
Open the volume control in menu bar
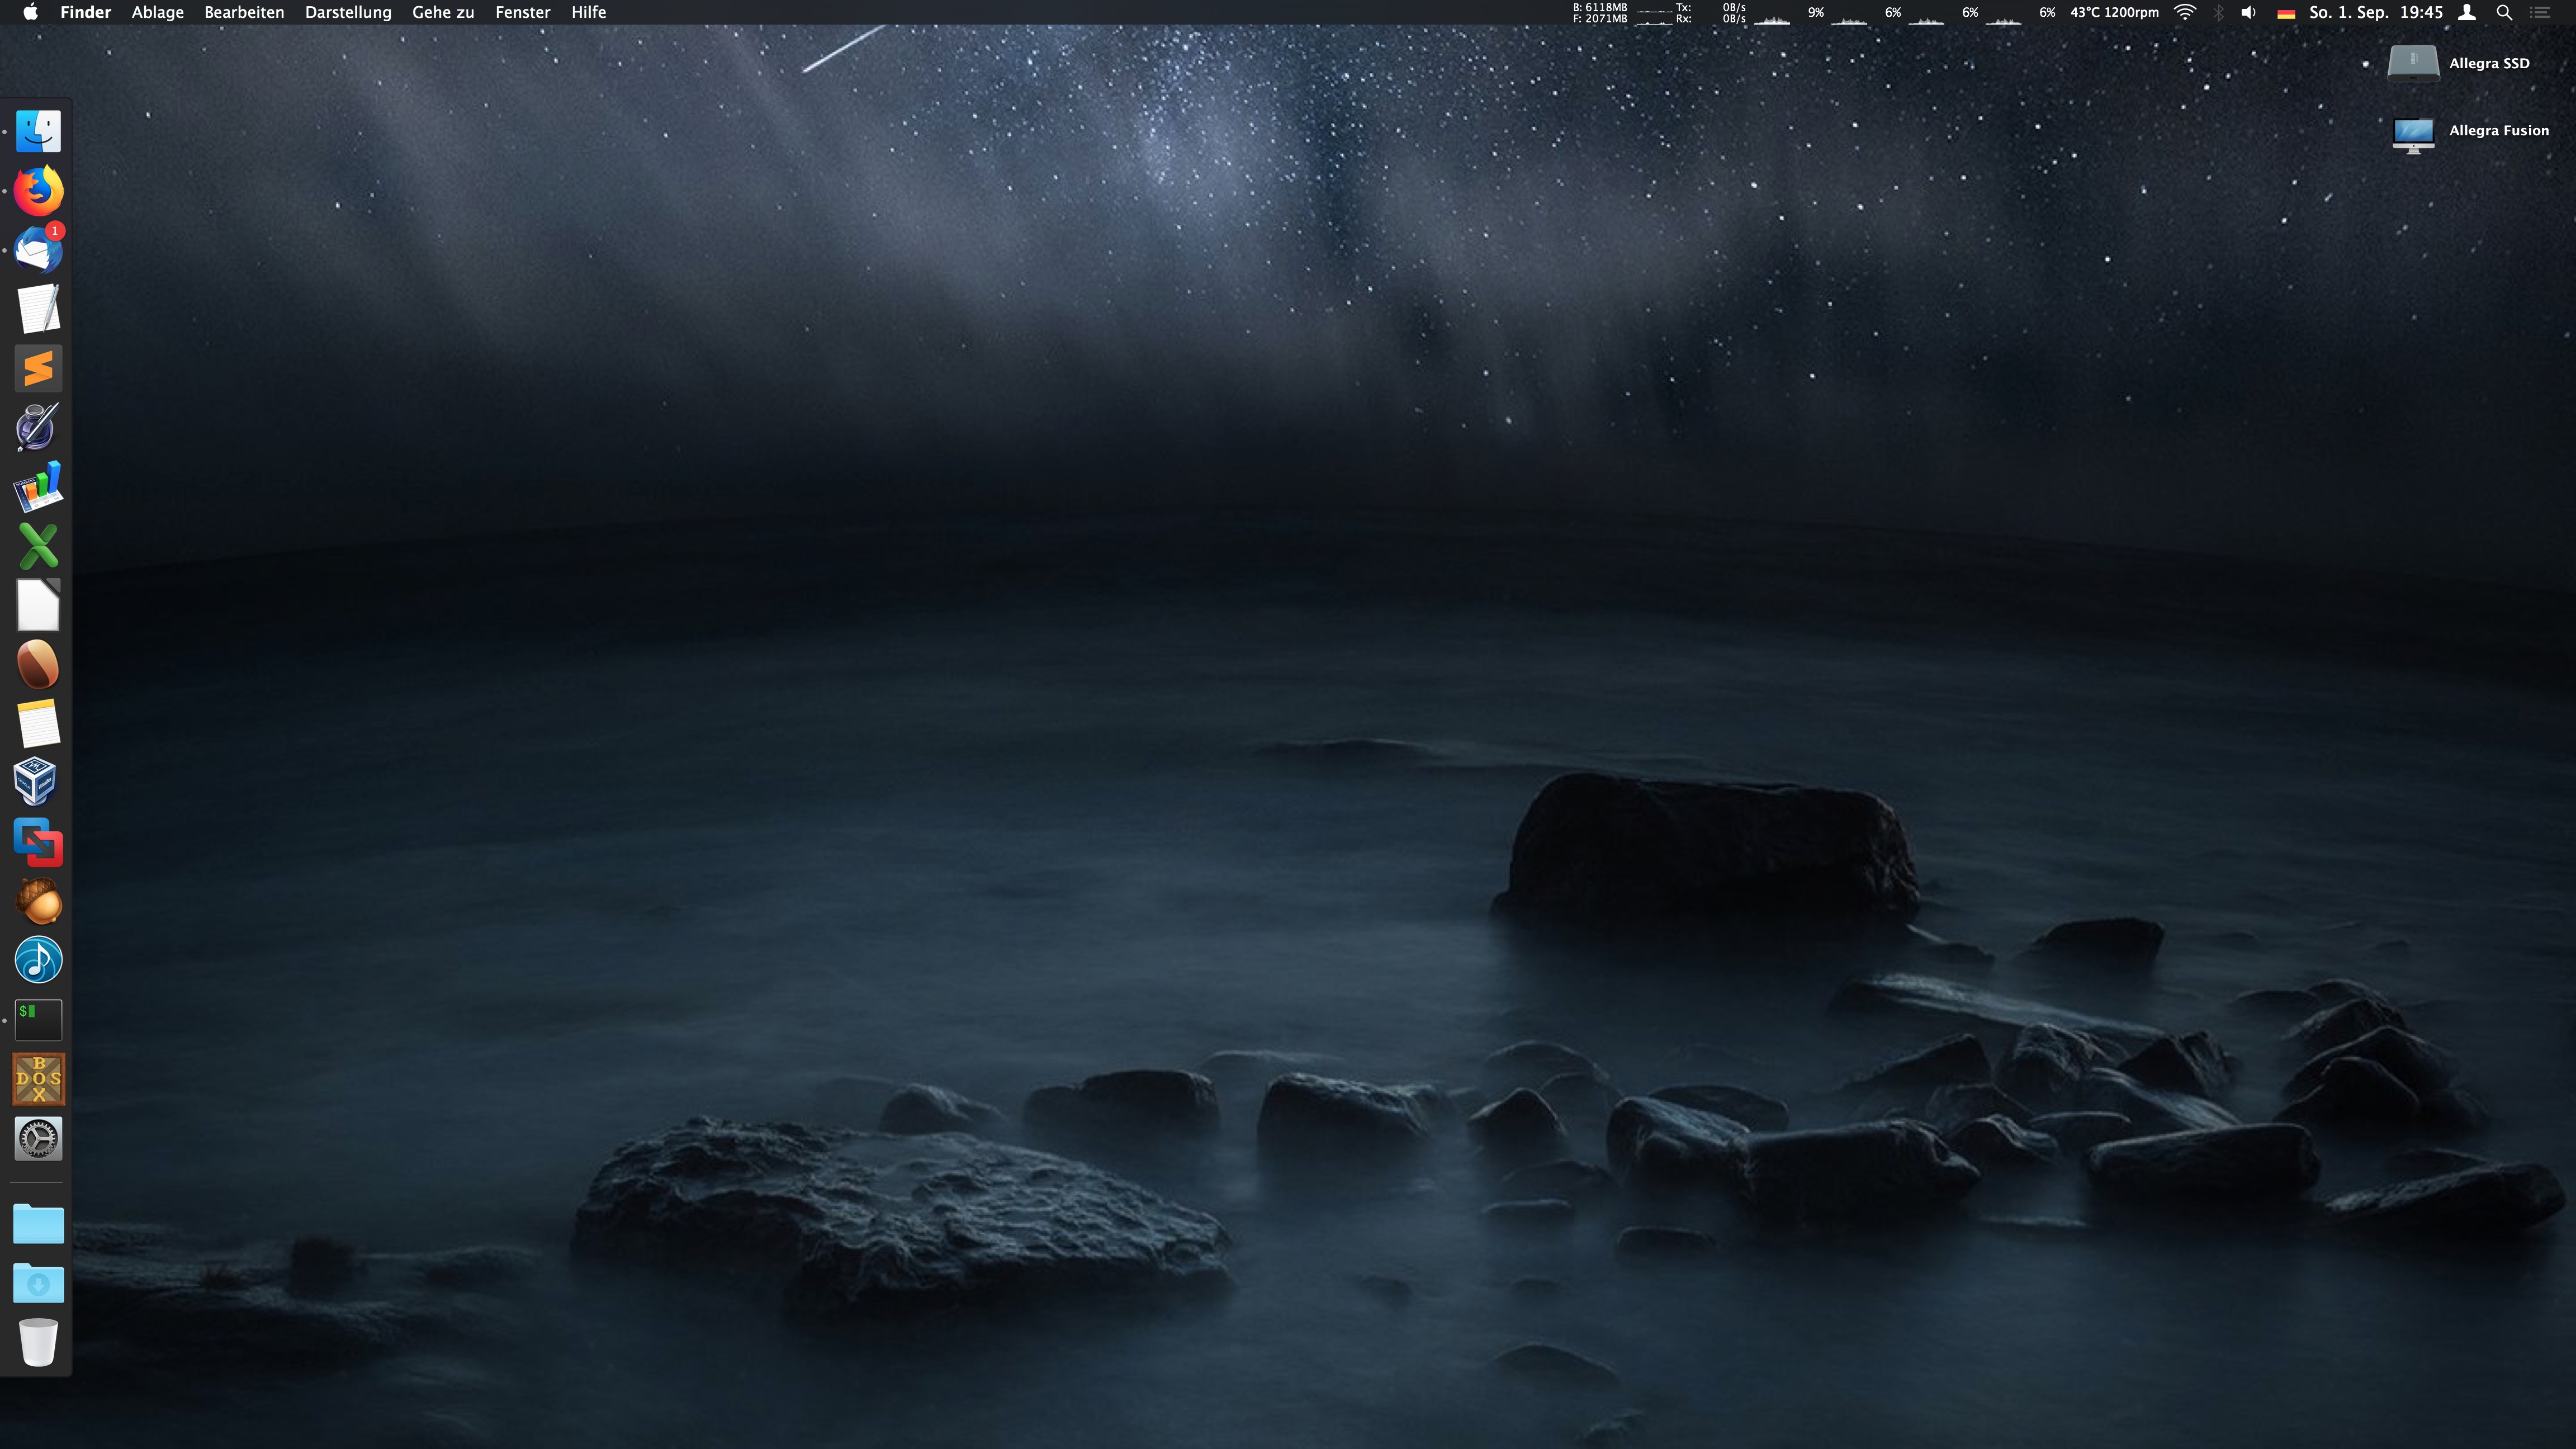pos(2248,13)
